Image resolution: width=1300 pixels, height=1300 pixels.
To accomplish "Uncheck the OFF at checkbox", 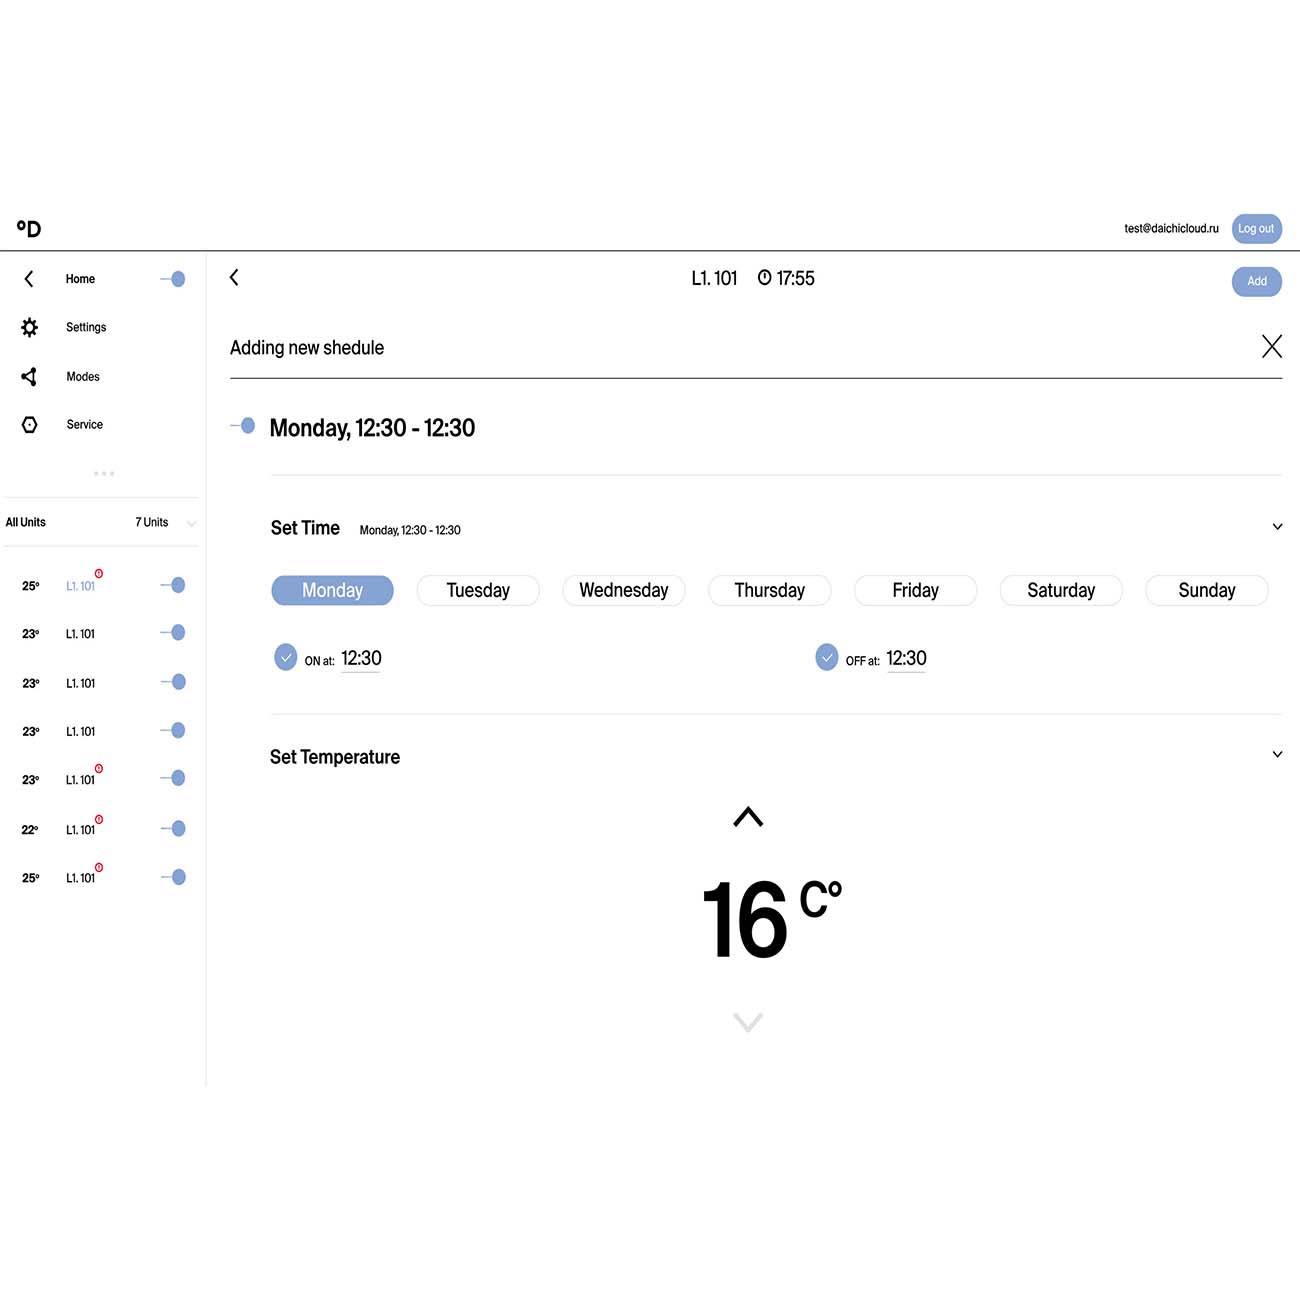I will (x=827, y=658).
